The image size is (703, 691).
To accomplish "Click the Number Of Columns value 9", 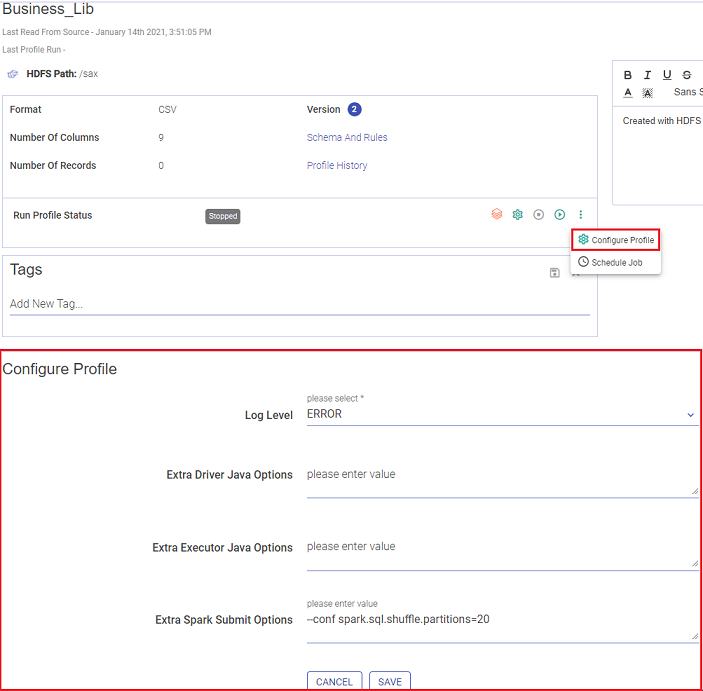I will [x=161, y=138].
